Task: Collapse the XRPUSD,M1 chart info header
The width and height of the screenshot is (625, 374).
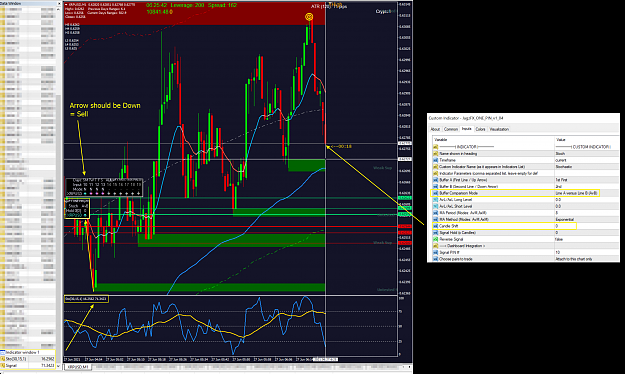Action: (x=67, y=4)
